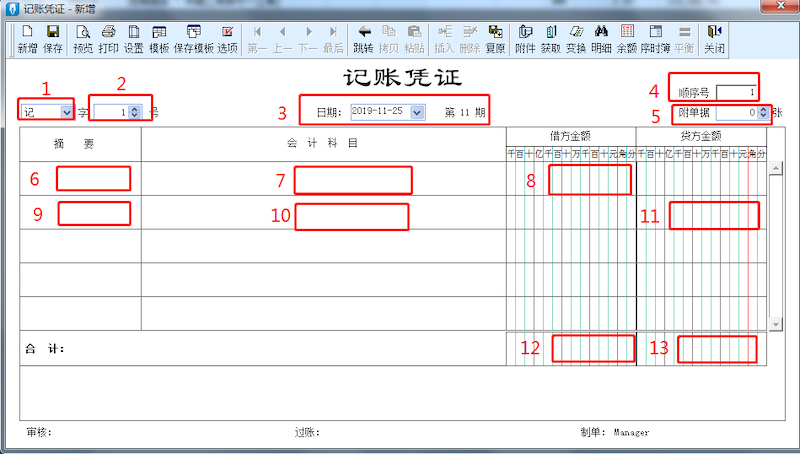
Task: Click the 会计科目 column header
Action: click(323, 143)
